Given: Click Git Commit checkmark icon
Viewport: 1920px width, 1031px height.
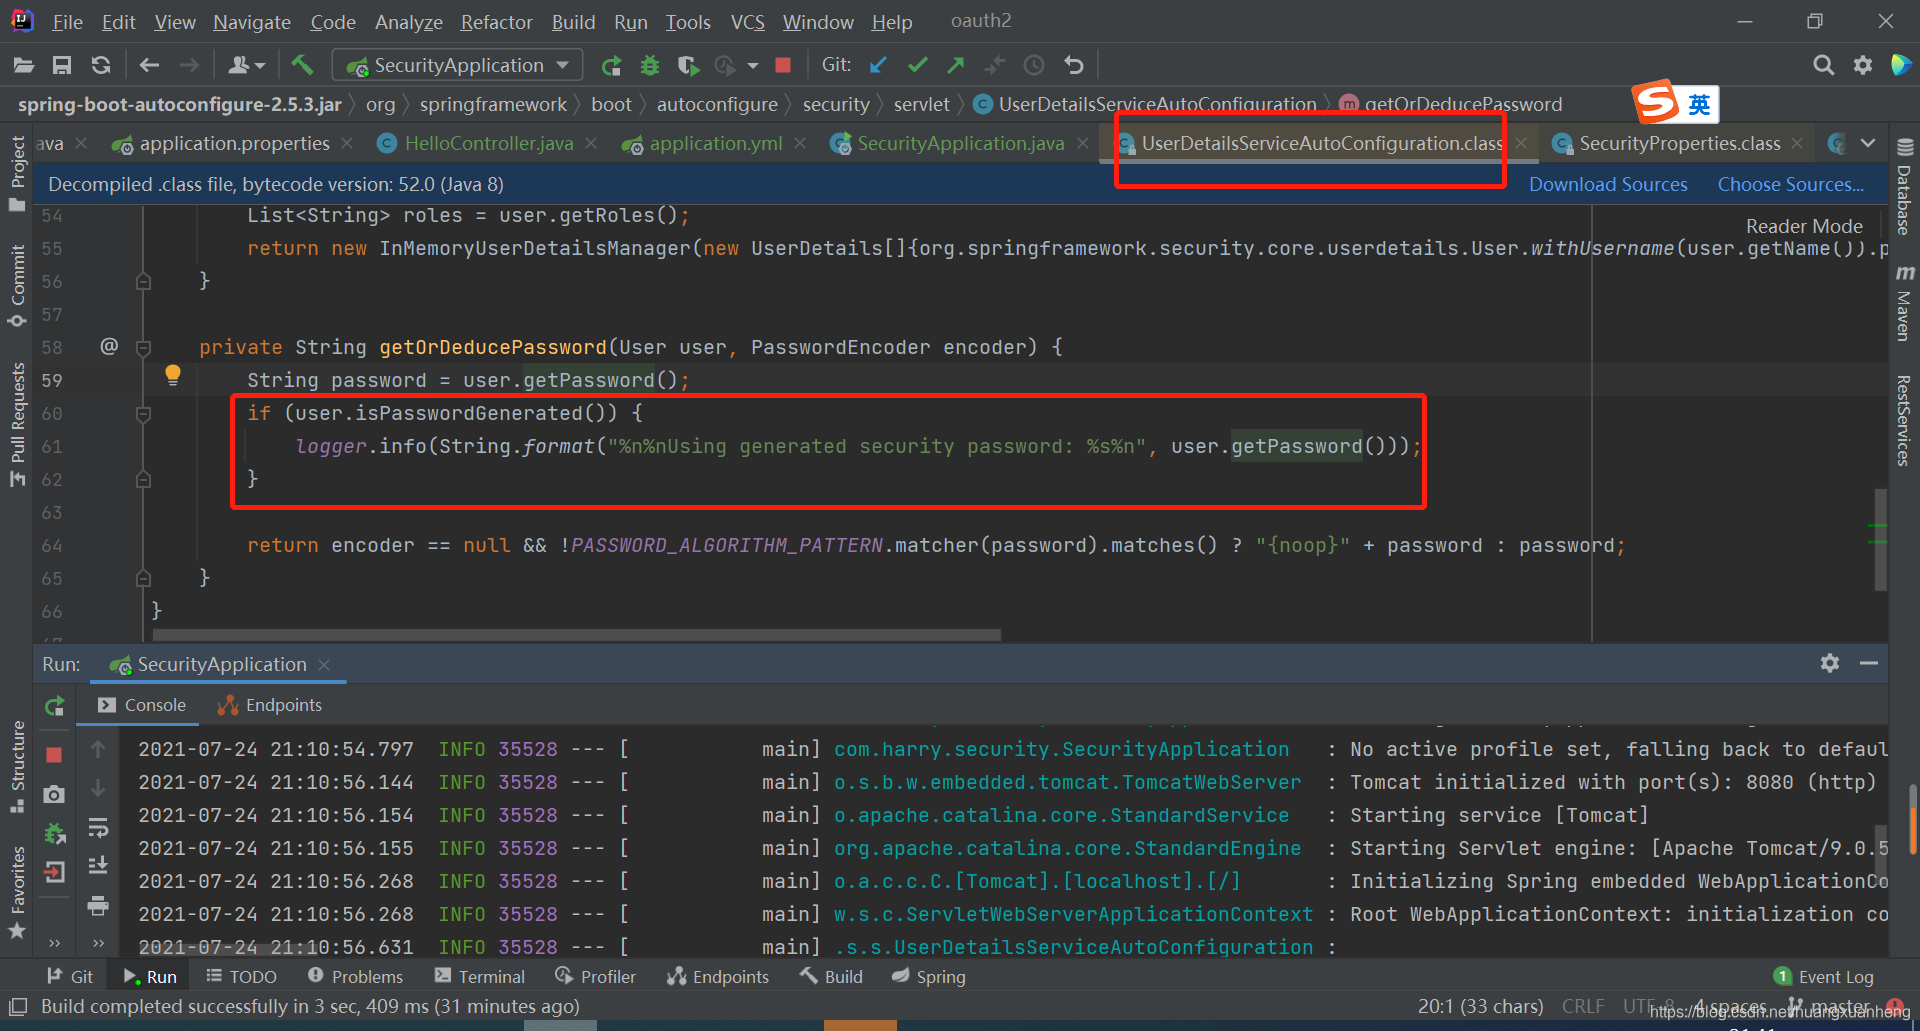Looking at the screenshot, I should (917, 65).
